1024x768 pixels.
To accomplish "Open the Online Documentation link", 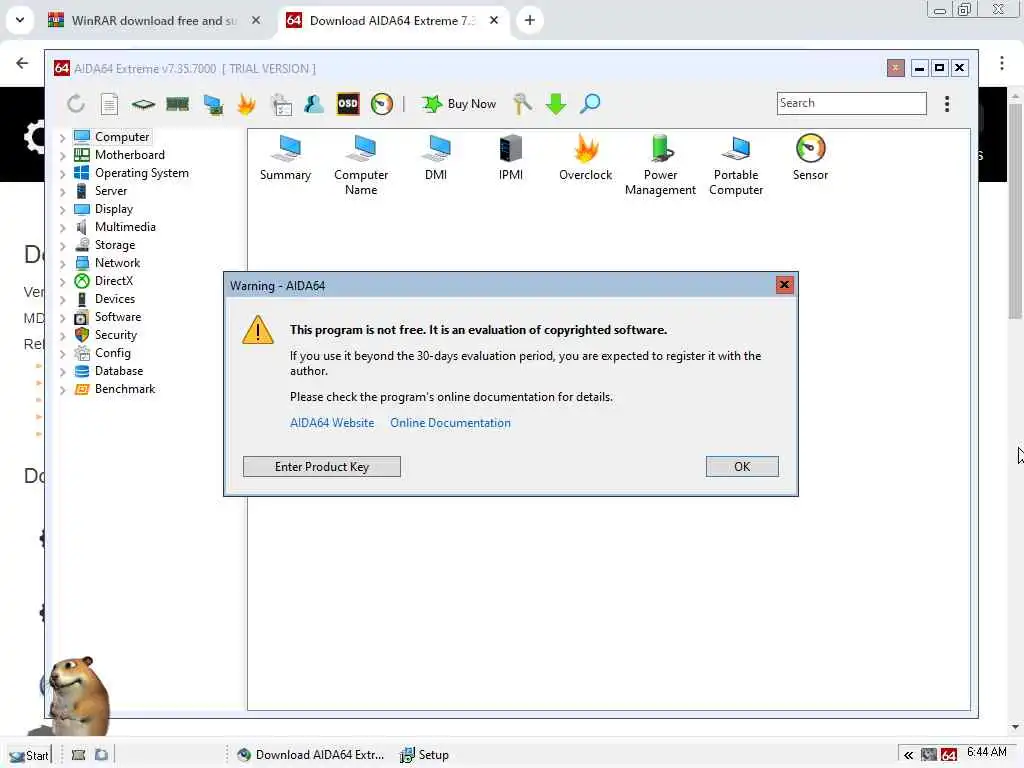I will coord(451,423).
